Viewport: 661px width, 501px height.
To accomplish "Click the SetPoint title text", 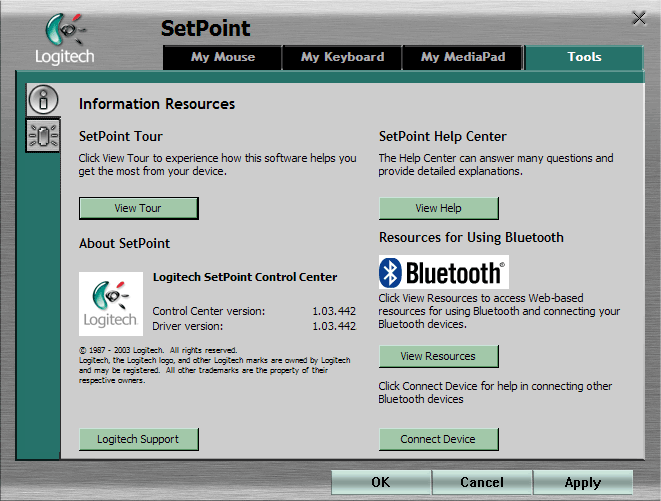I will (x=205, y=29).
